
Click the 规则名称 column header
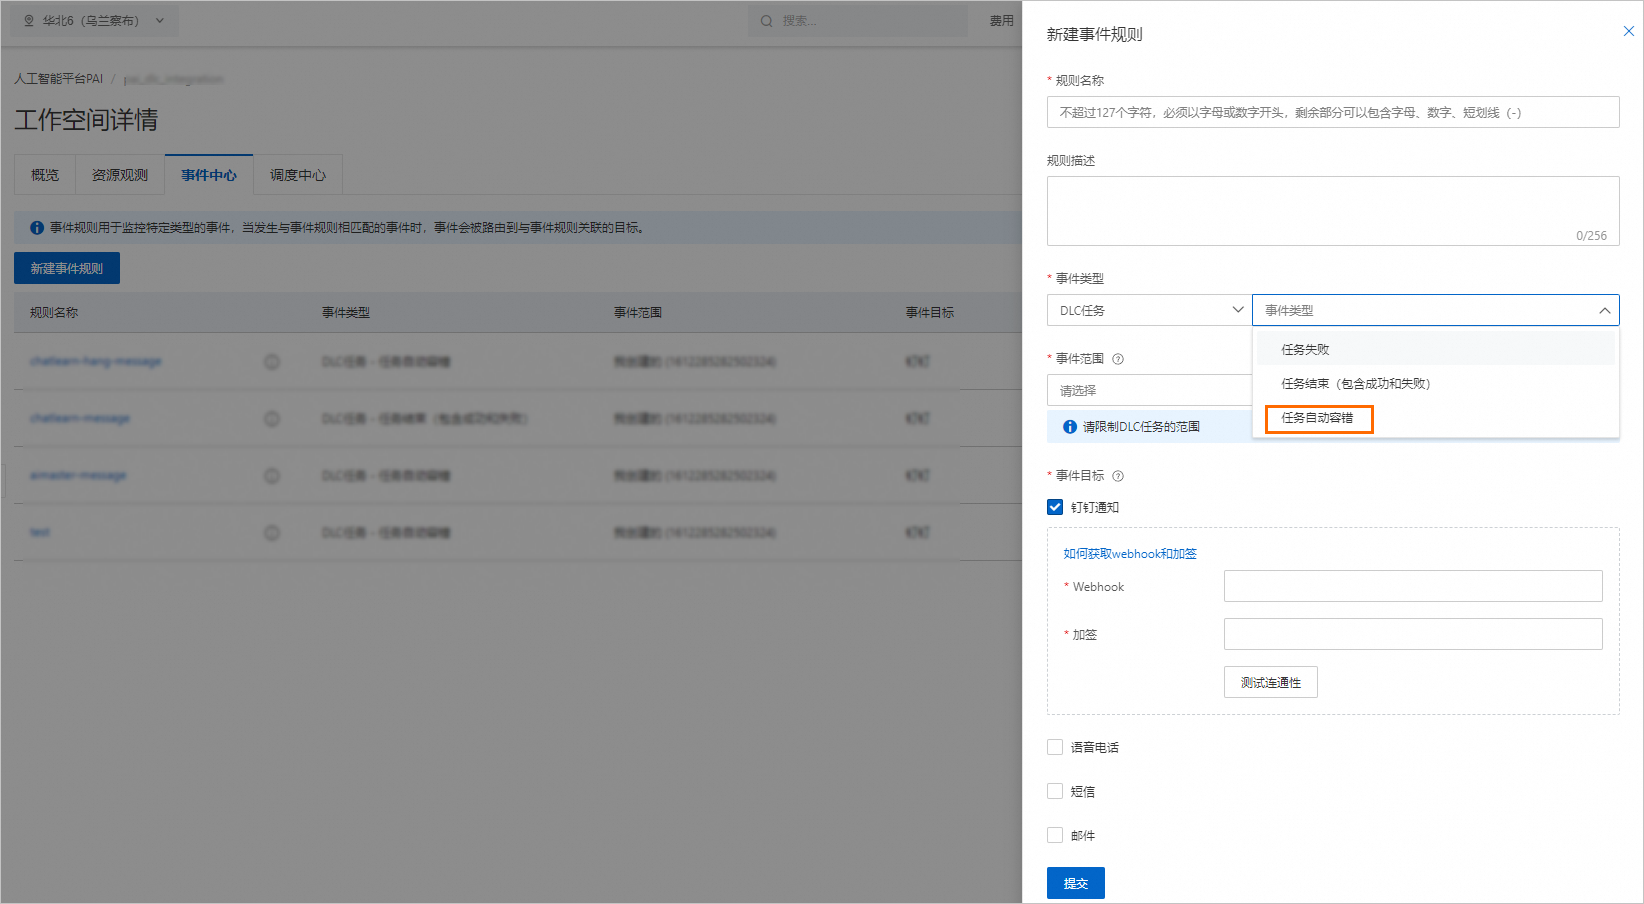pos(54,313)
